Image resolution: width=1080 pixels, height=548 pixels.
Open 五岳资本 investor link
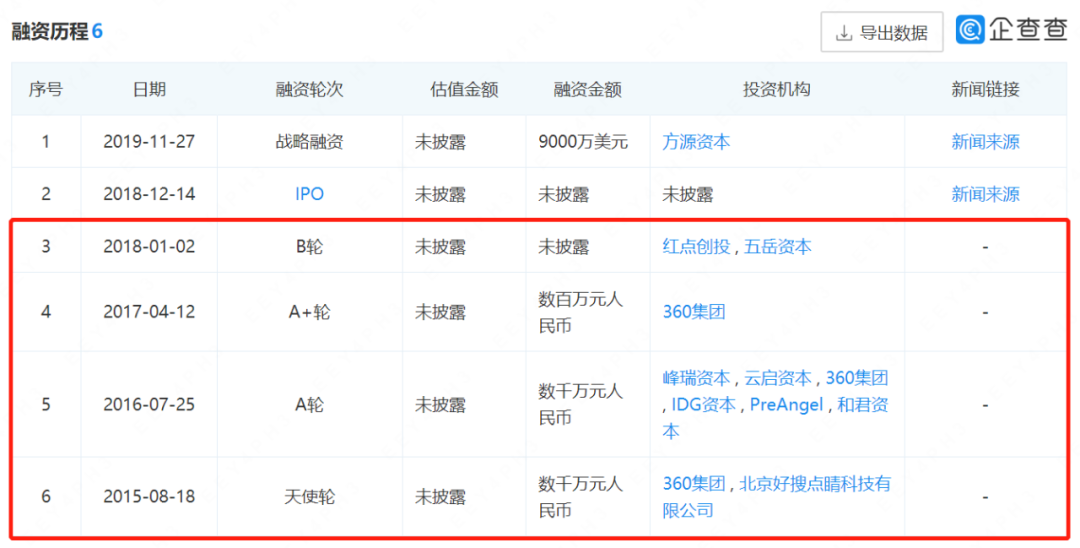[x=778, y=246]
